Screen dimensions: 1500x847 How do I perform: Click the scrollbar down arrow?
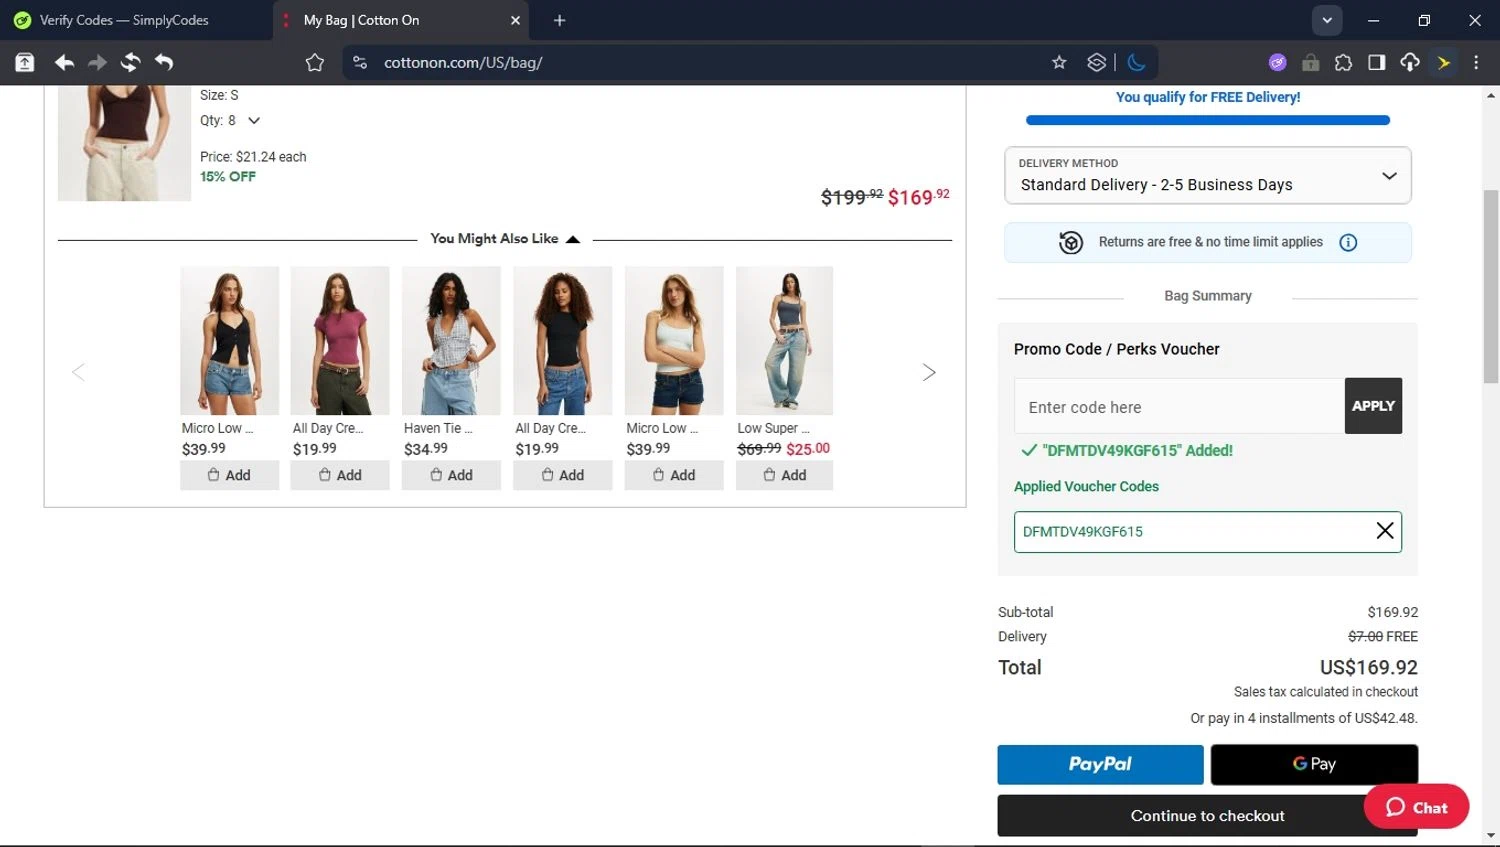tap(1491, 835)
